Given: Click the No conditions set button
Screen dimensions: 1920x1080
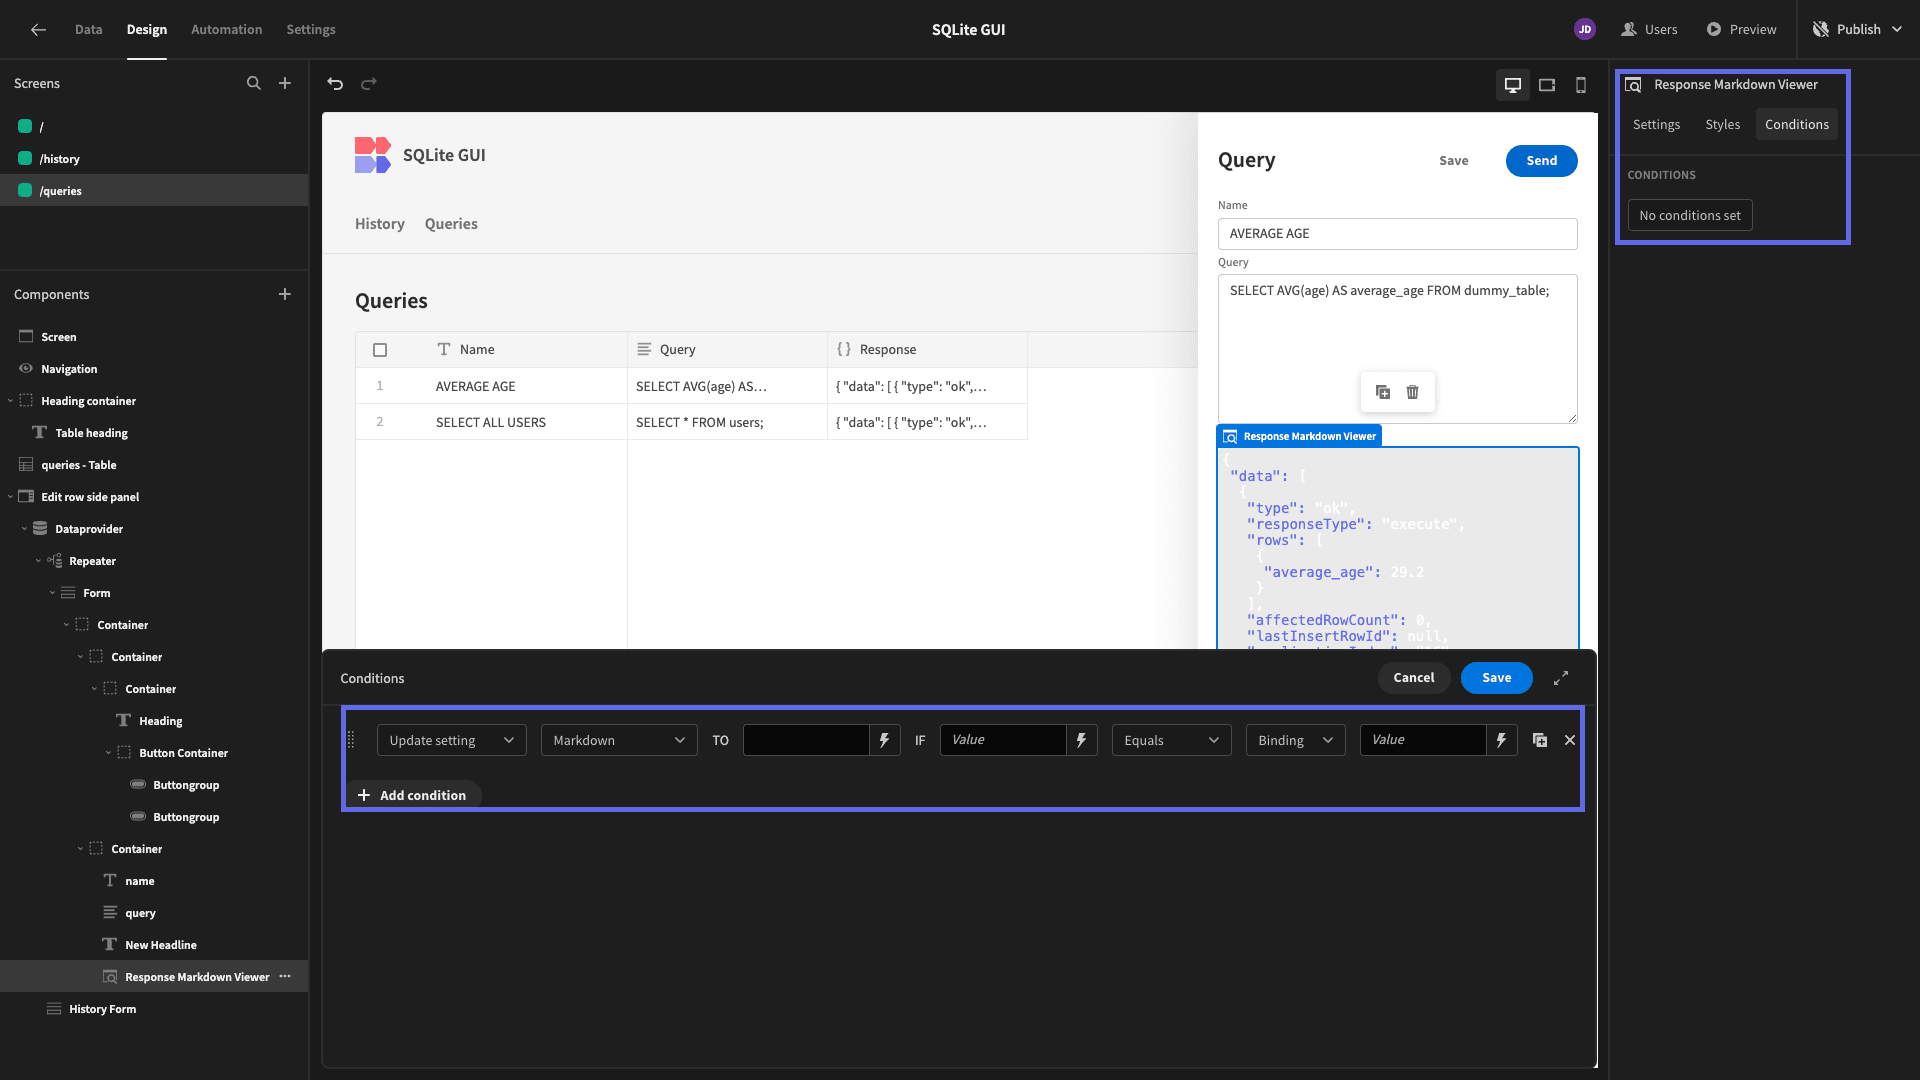Looking at the screenshot, I should click(x=1690, y=216).
